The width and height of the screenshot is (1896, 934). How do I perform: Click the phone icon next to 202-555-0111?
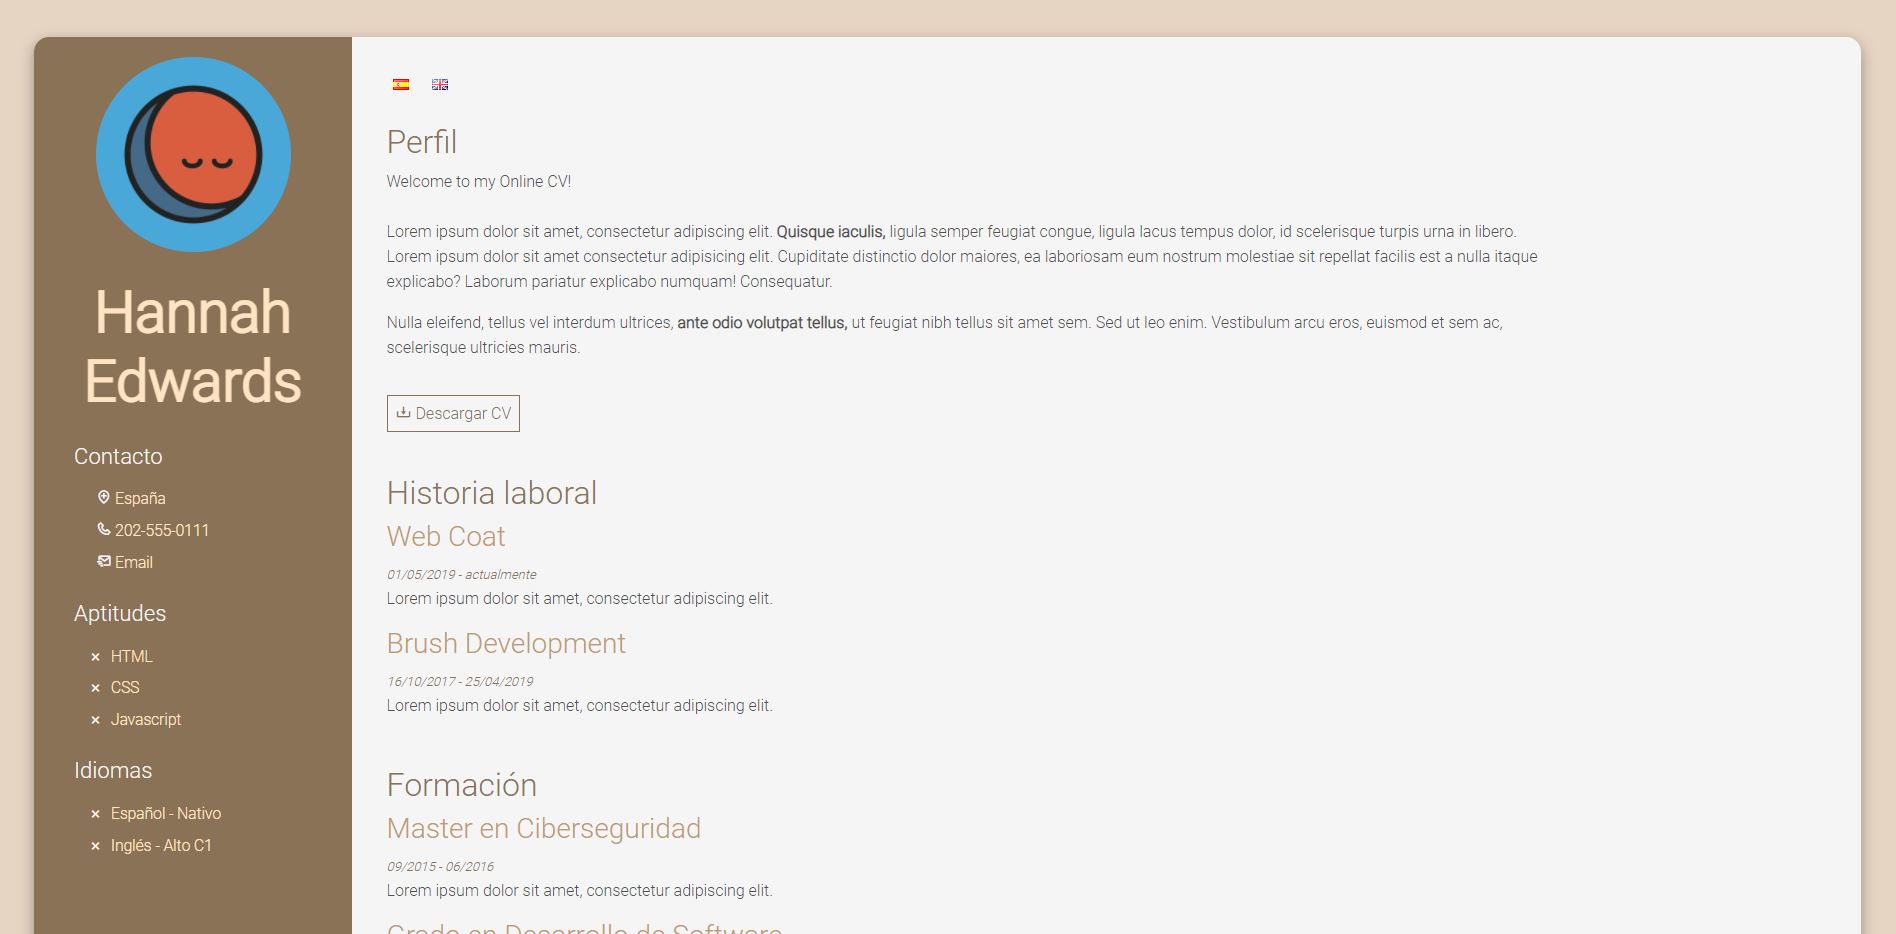[104, 529]
